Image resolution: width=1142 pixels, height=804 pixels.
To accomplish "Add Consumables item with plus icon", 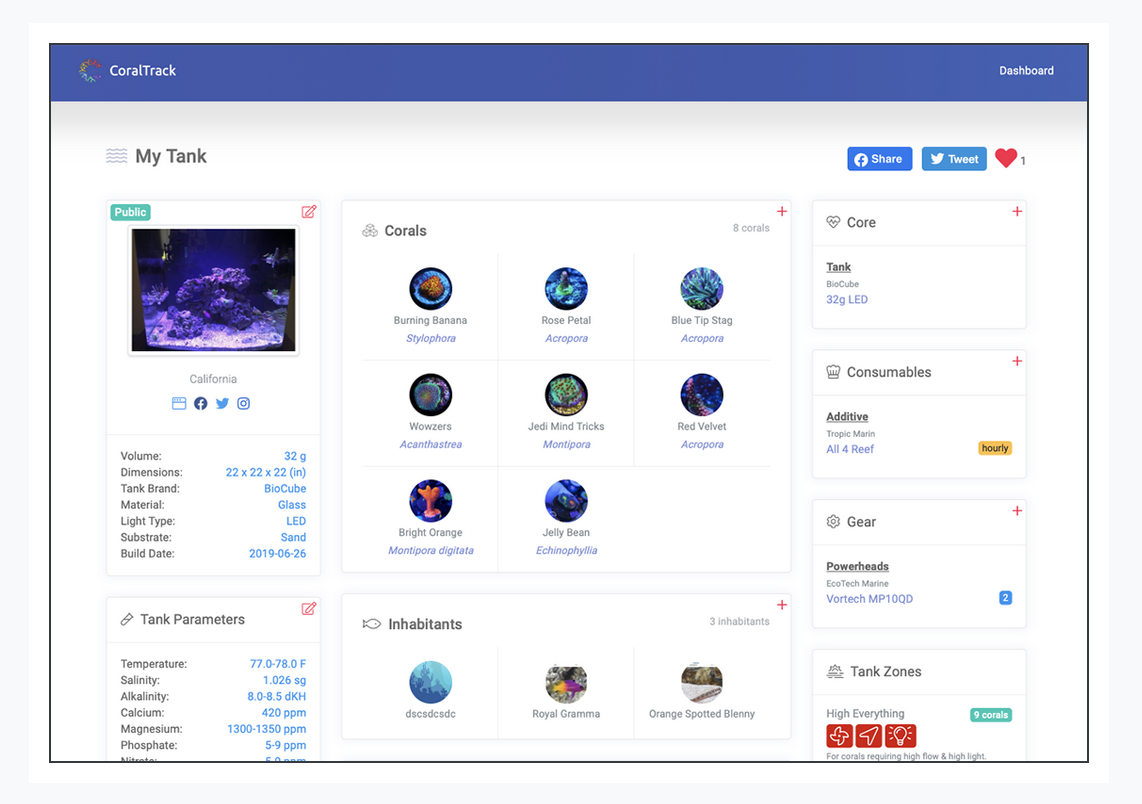I will tap(1017, 361).
